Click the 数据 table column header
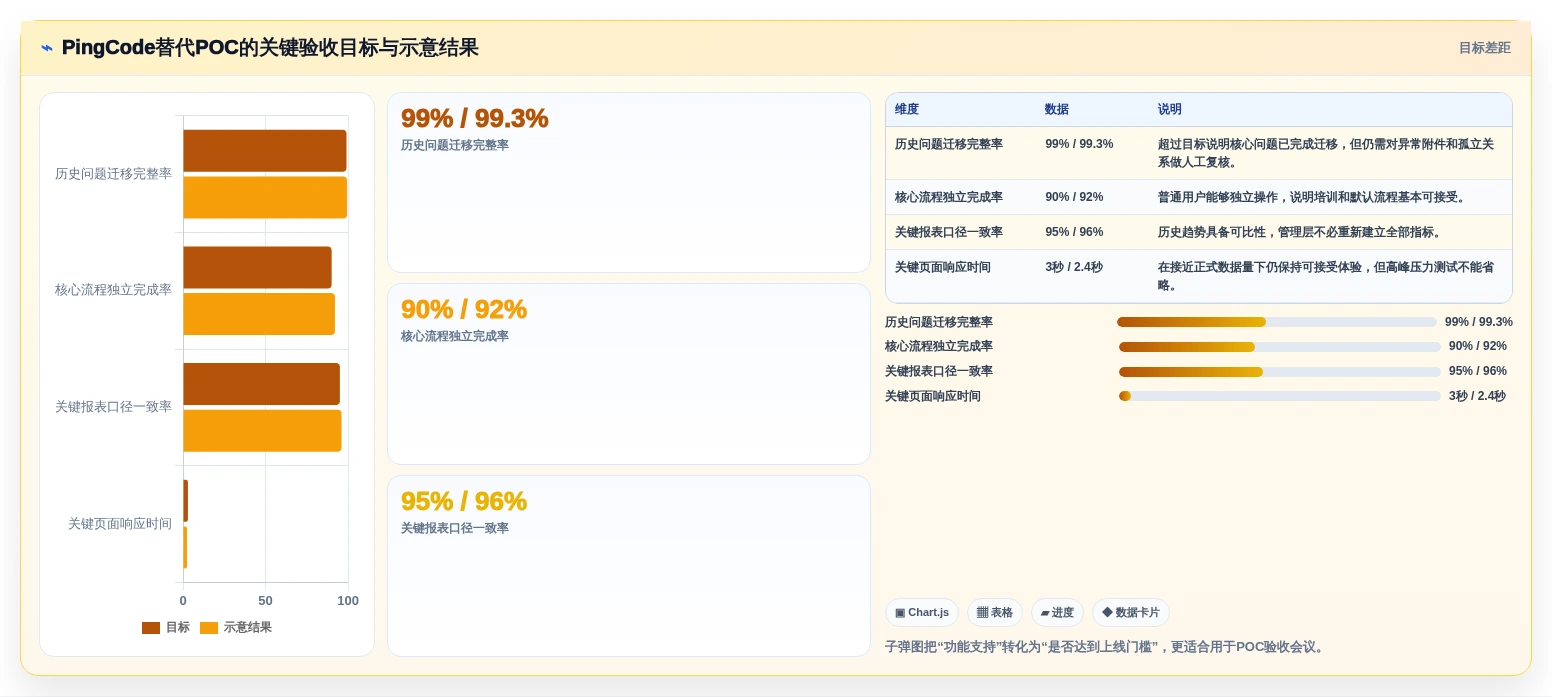This screenshot has height=697, width=1552. click(x=1057, y=109)
